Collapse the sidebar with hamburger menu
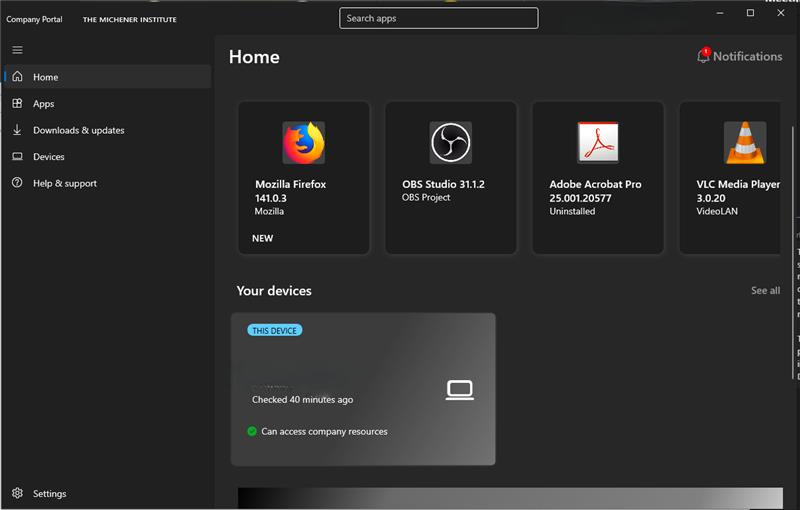This screenshot has height=510, width=800. (x=17, y=50)
